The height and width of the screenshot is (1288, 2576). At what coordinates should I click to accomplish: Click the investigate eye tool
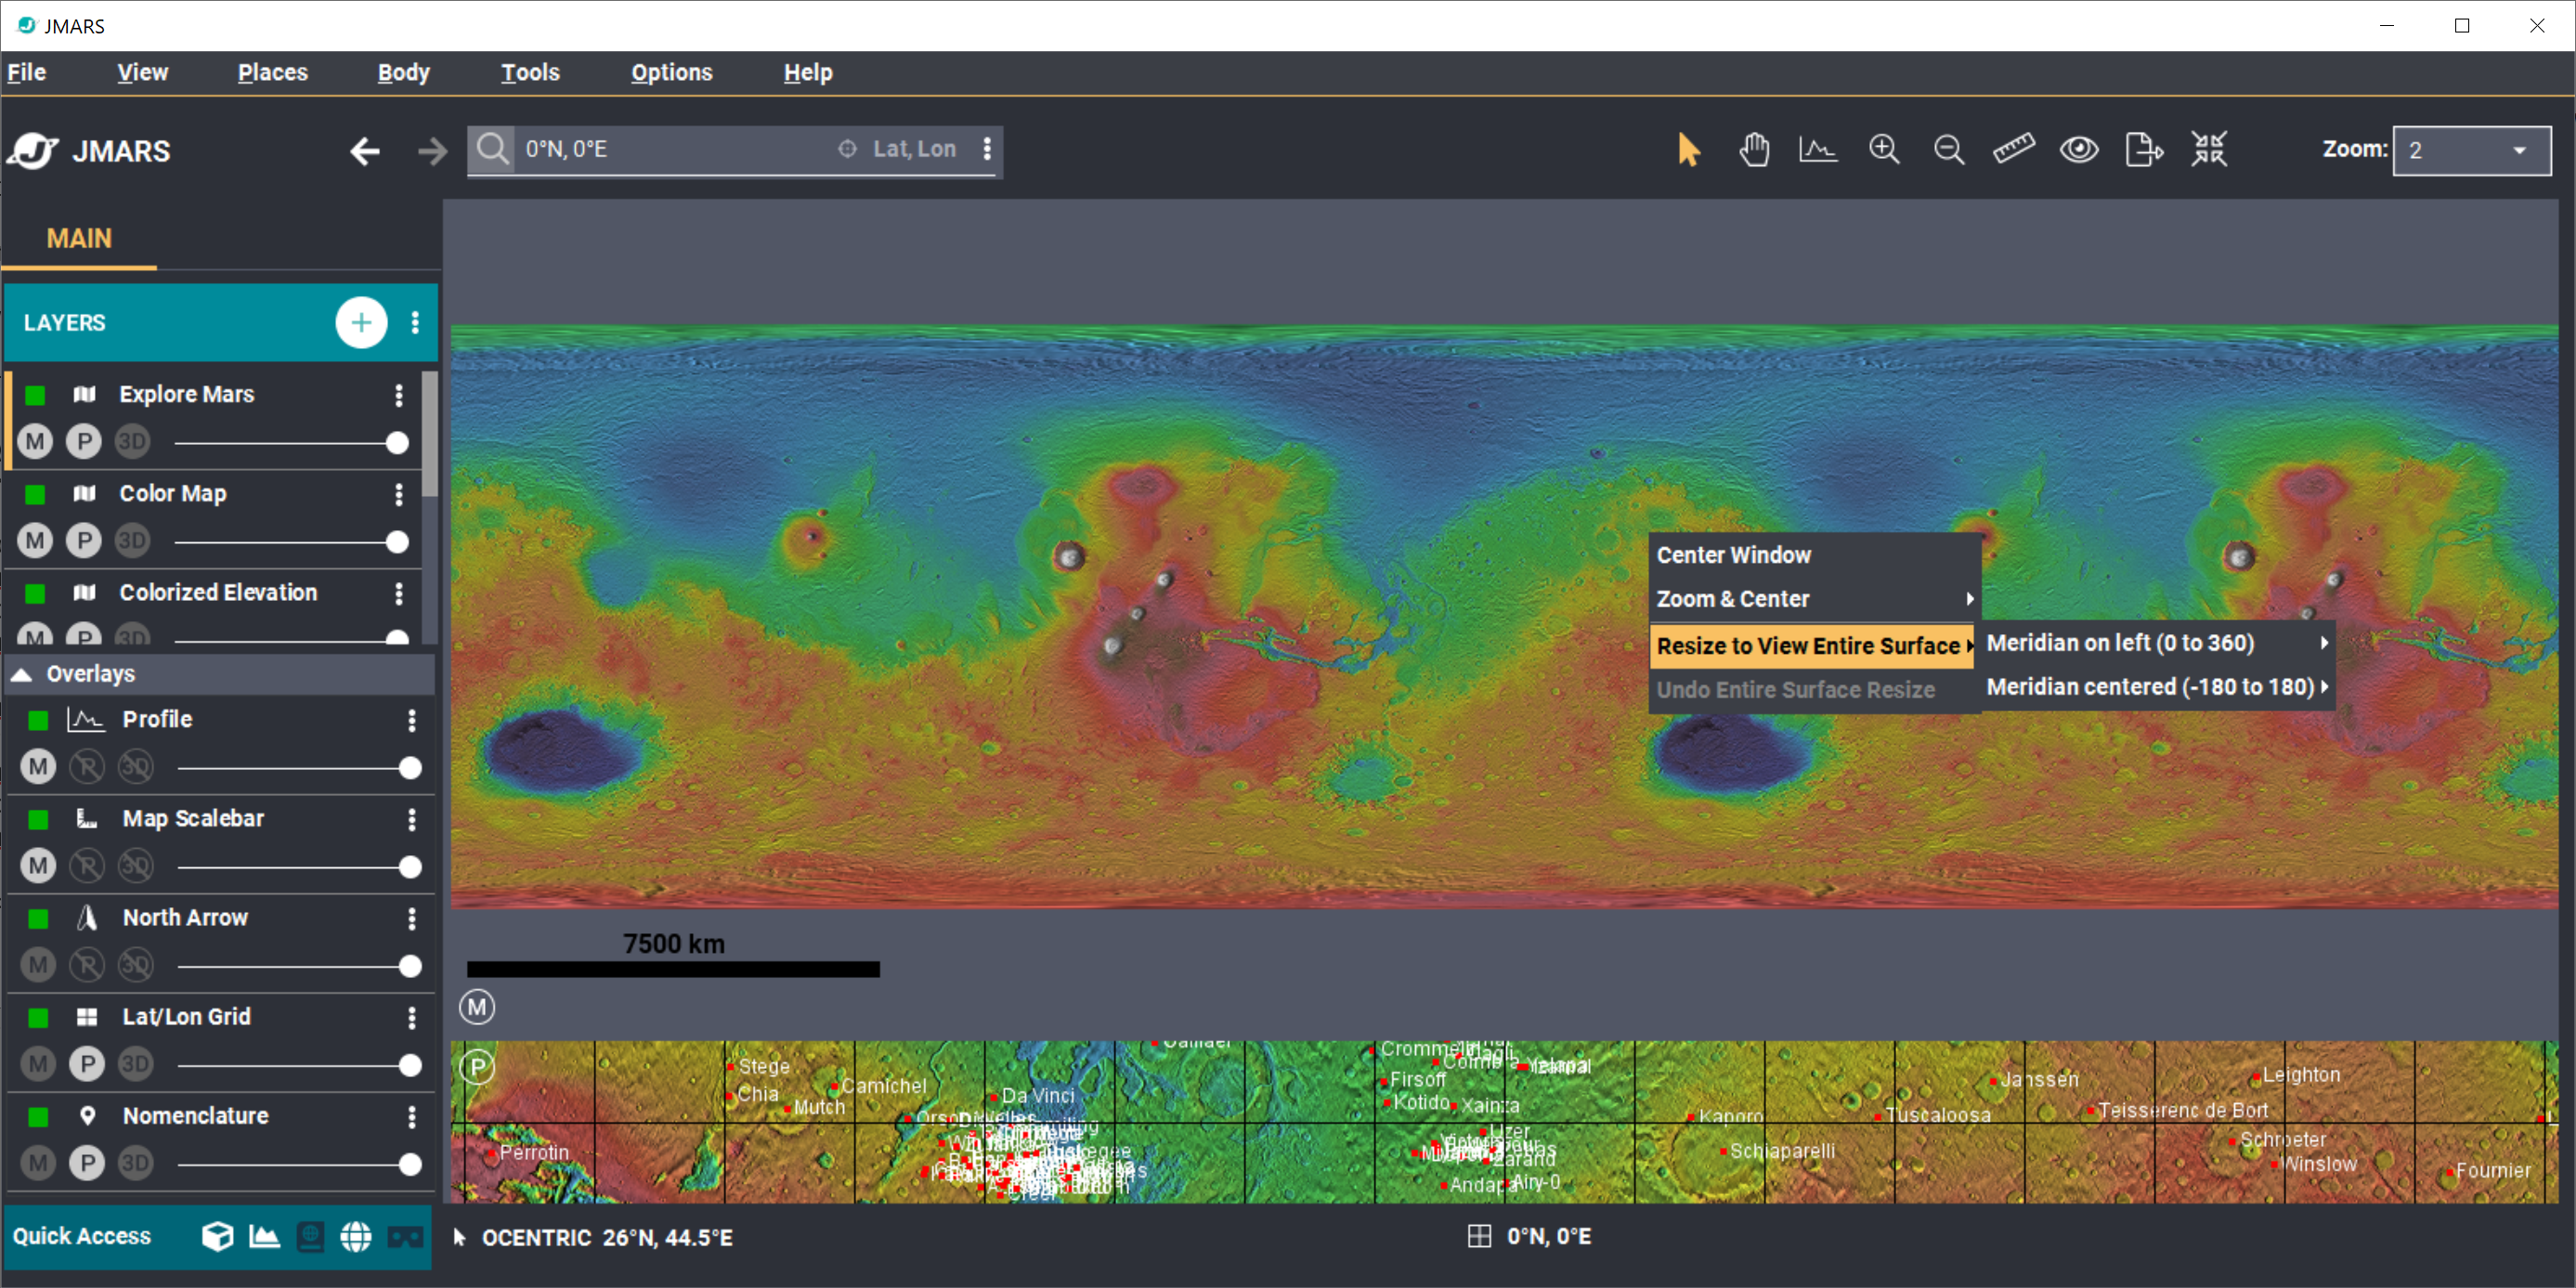pyautogui.click(x=2079, y=150)
